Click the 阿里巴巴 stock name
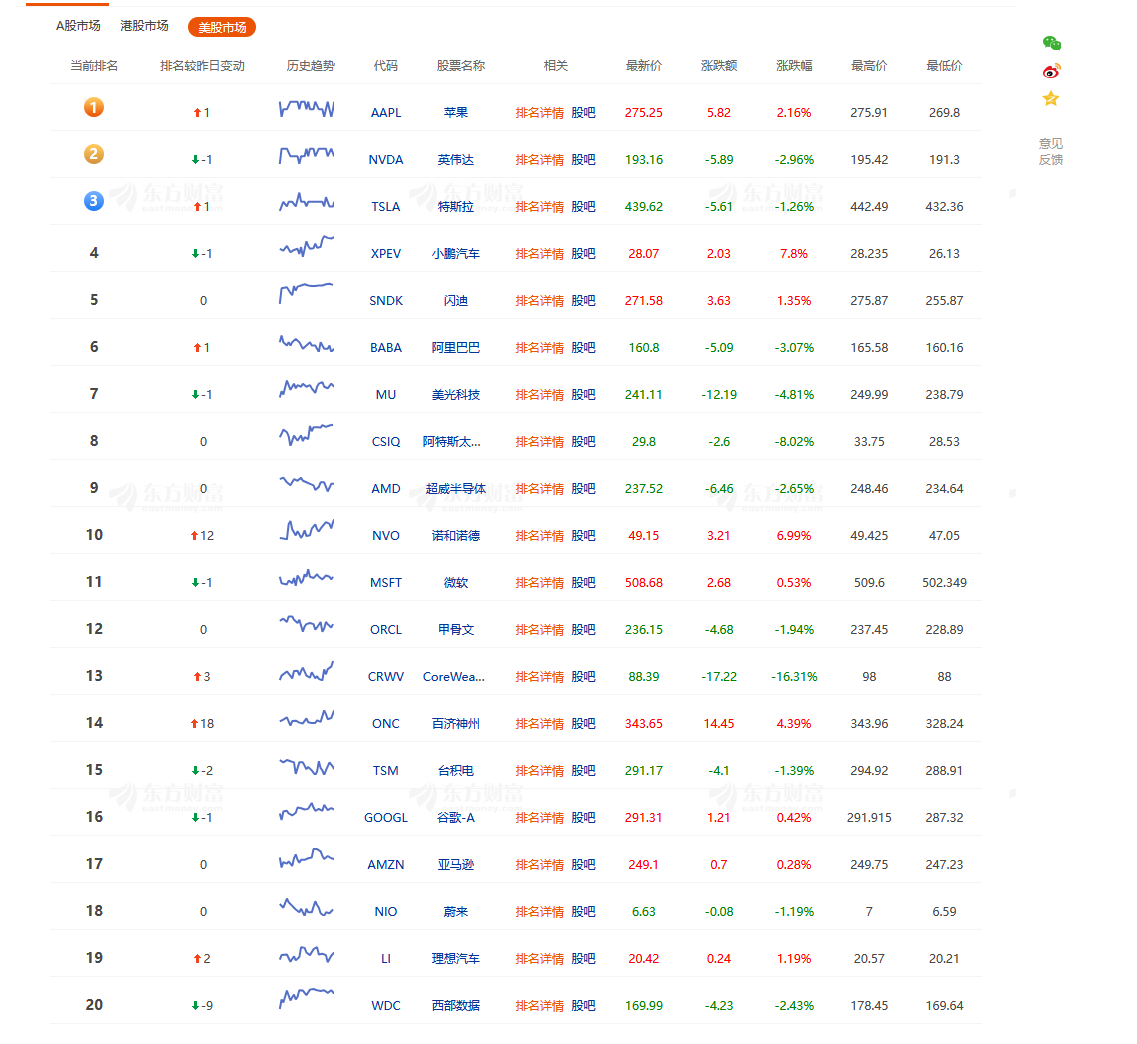The width and height of the screenshot is (1137, 1044). coord(456,348)
